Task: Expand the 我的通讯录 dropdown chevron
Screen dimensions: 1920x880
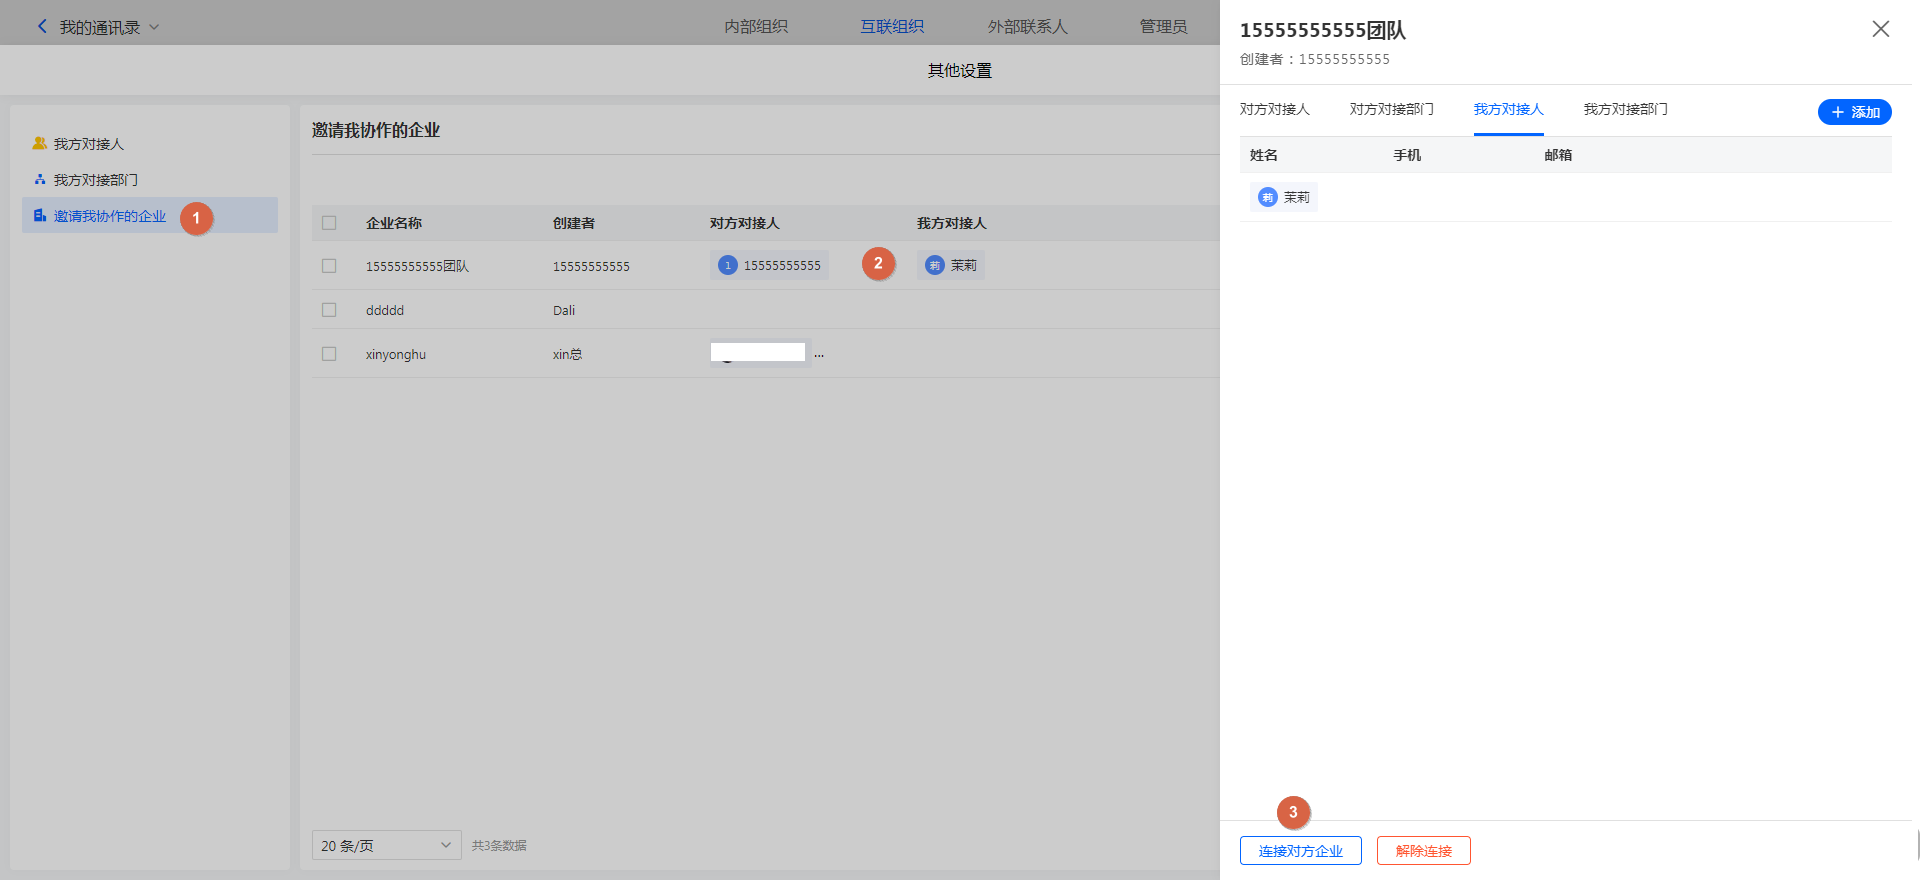Action: coord(154,27)
